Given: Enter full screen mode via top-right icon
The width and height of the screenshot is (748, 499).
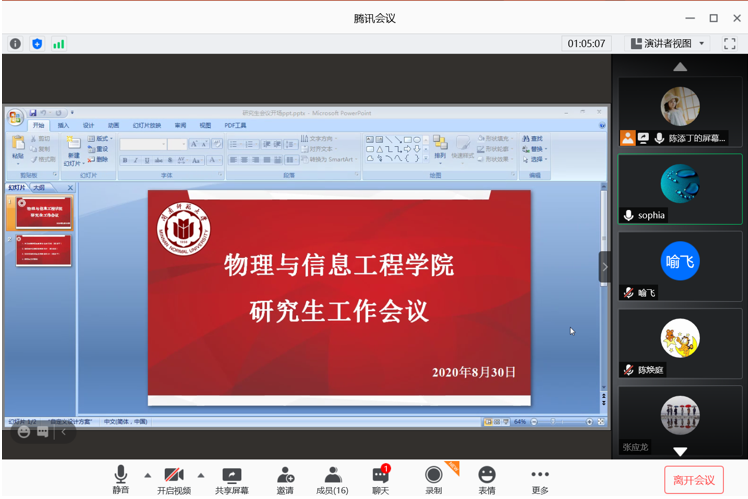Looking at the screenshot, I should pyautogui.click(x=731, y=43).
